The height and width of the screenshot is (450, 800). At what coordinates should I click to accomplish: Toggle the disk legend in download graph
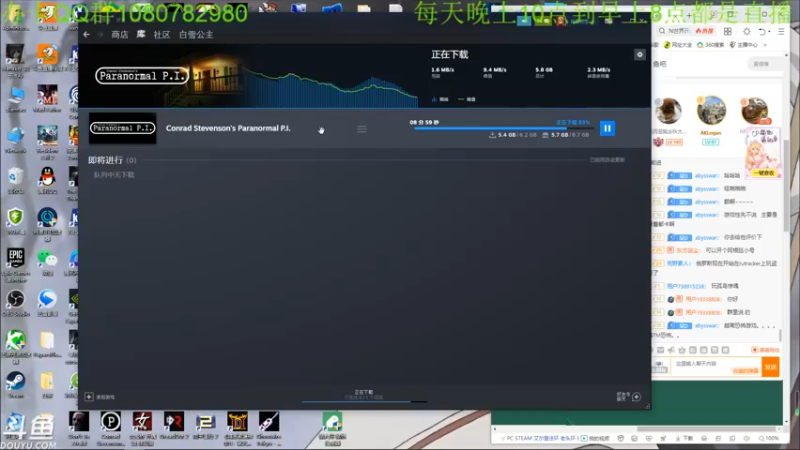click(x=467, y=99)
